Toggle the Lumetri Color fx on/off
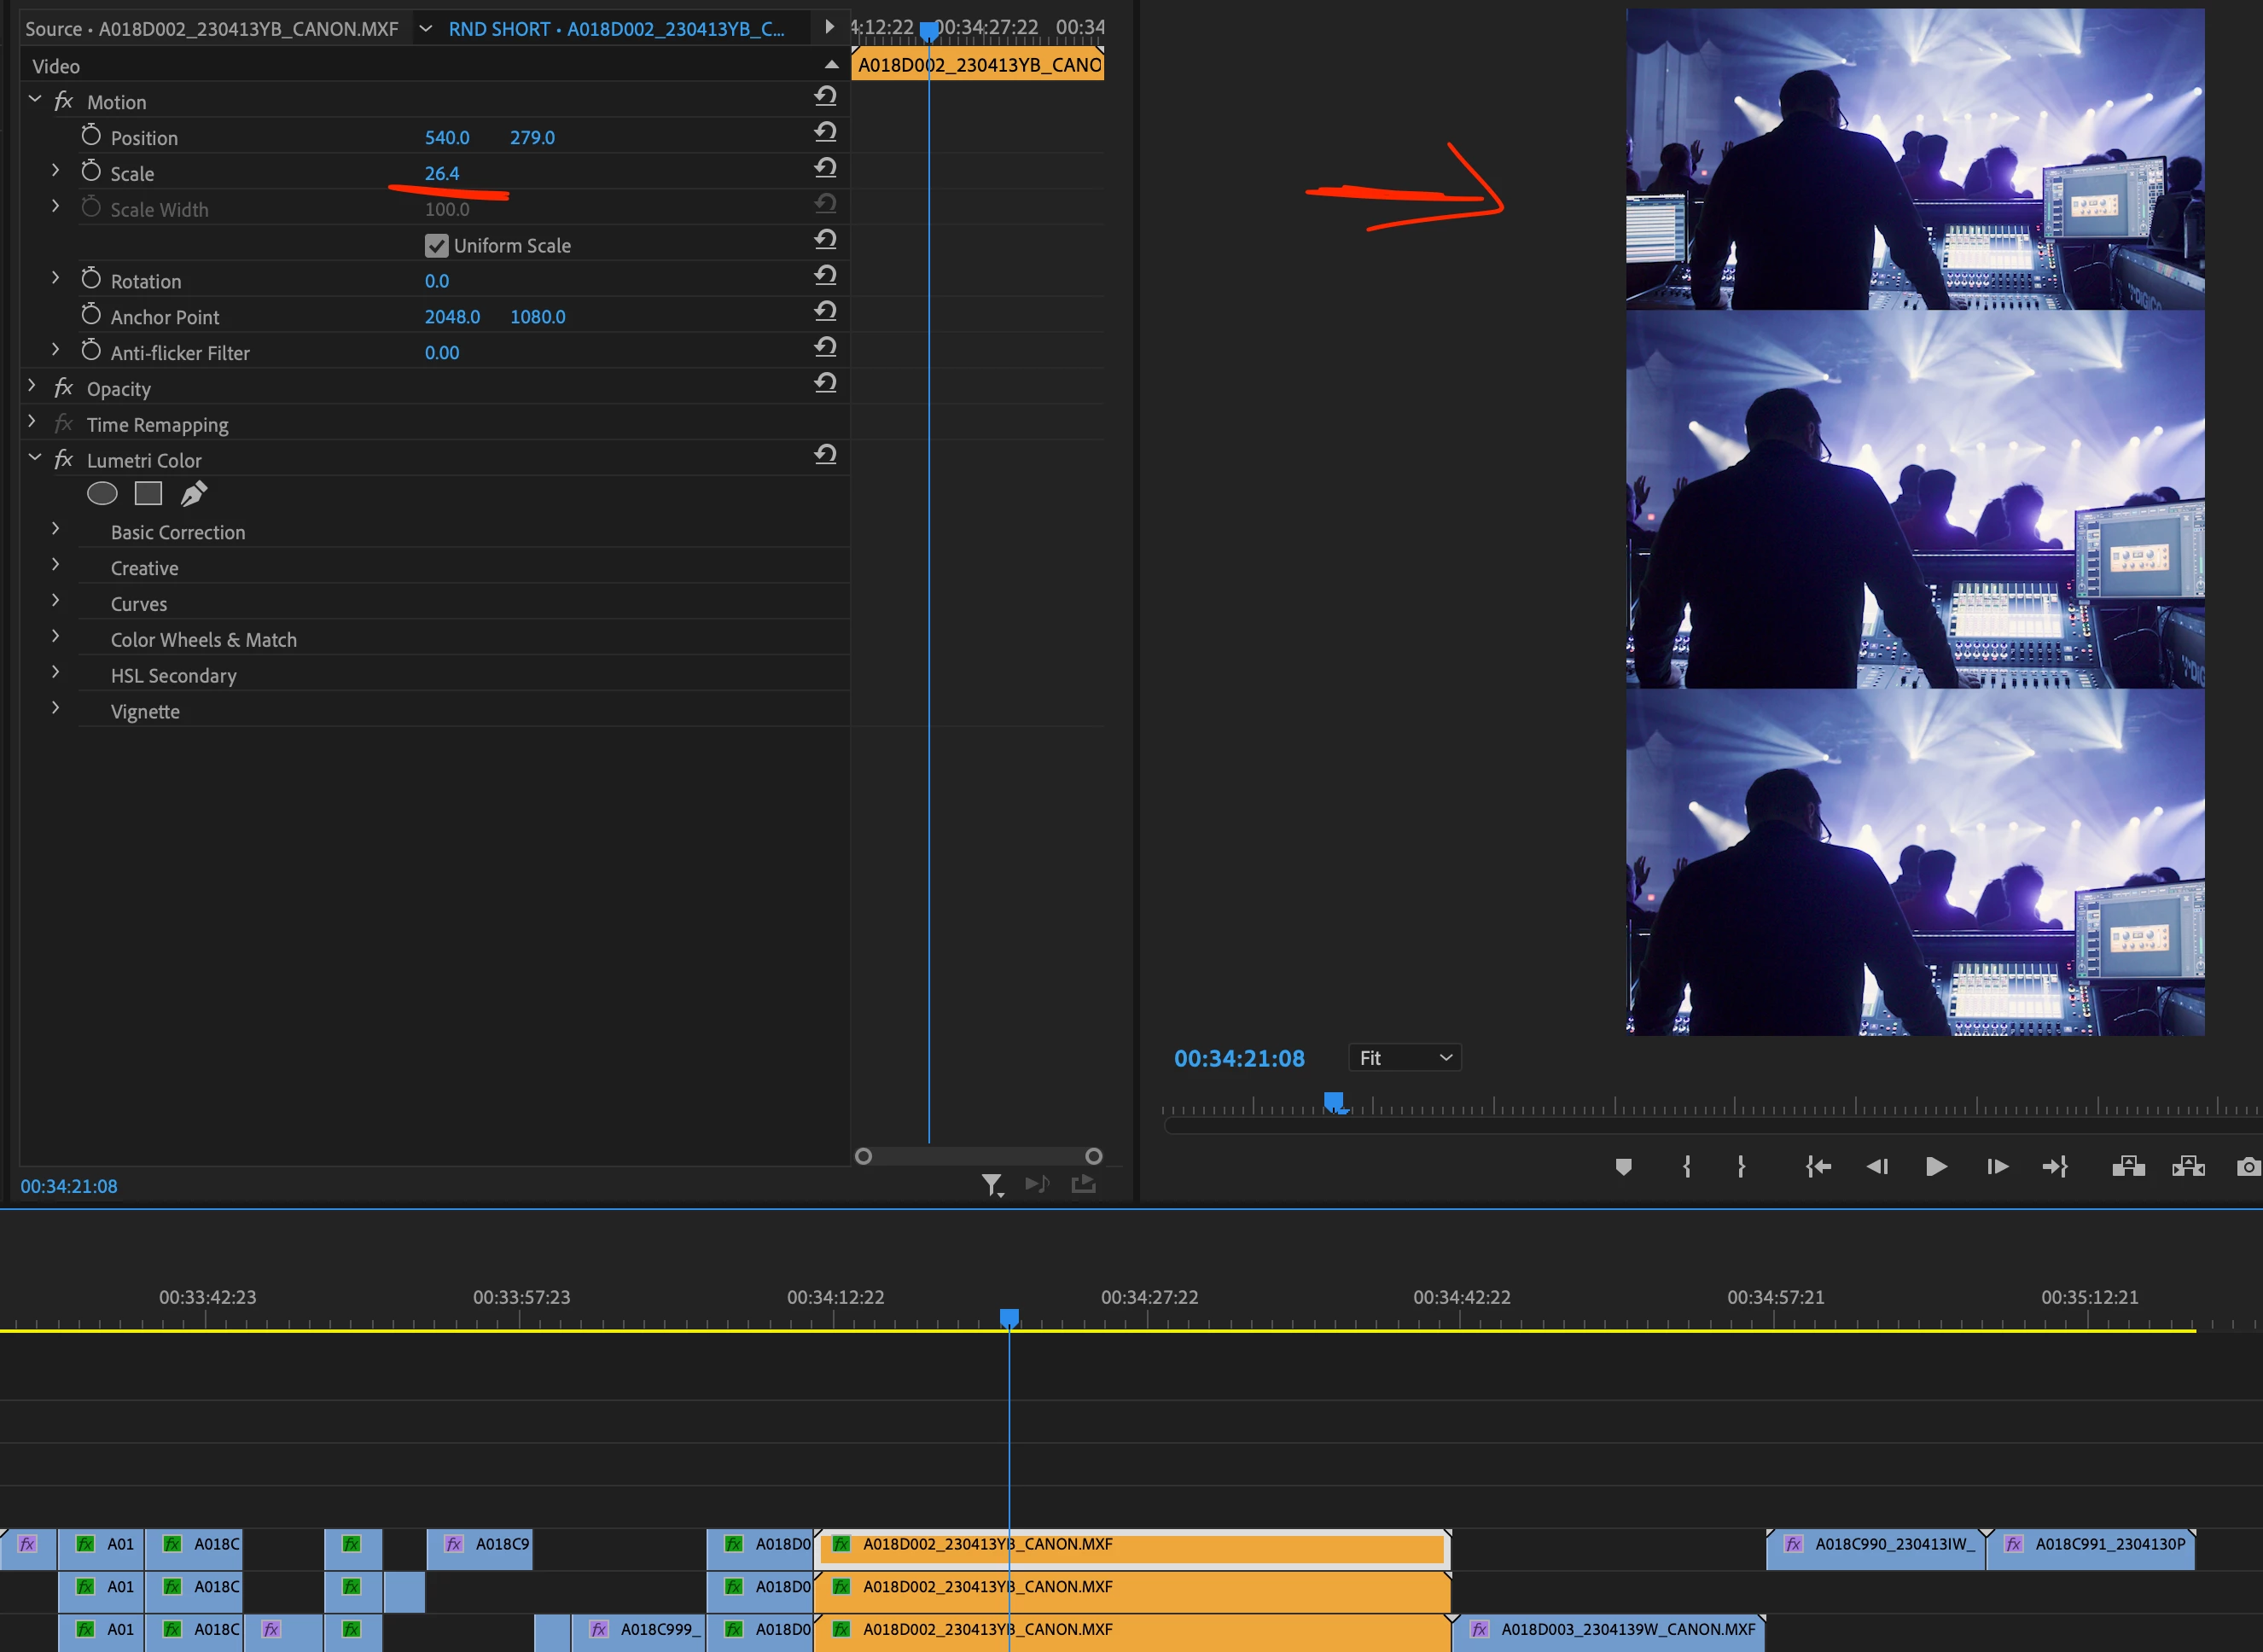Viewport: 2263px width, 1652px height. coord(64,460)
